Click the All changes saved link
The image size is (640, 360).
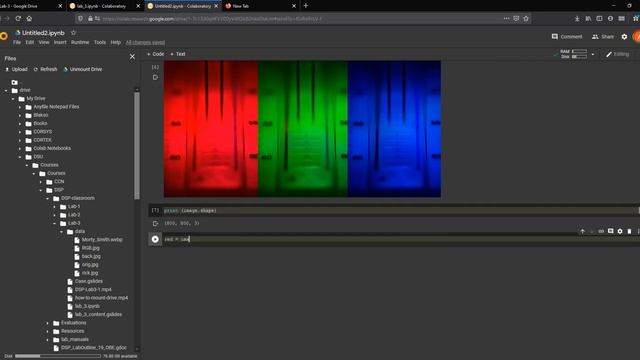145,42
